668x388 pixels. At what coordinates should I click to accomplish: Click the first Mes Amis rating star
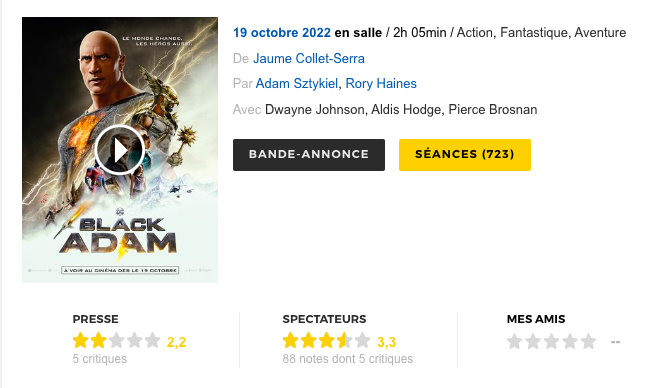coord(515,341)
